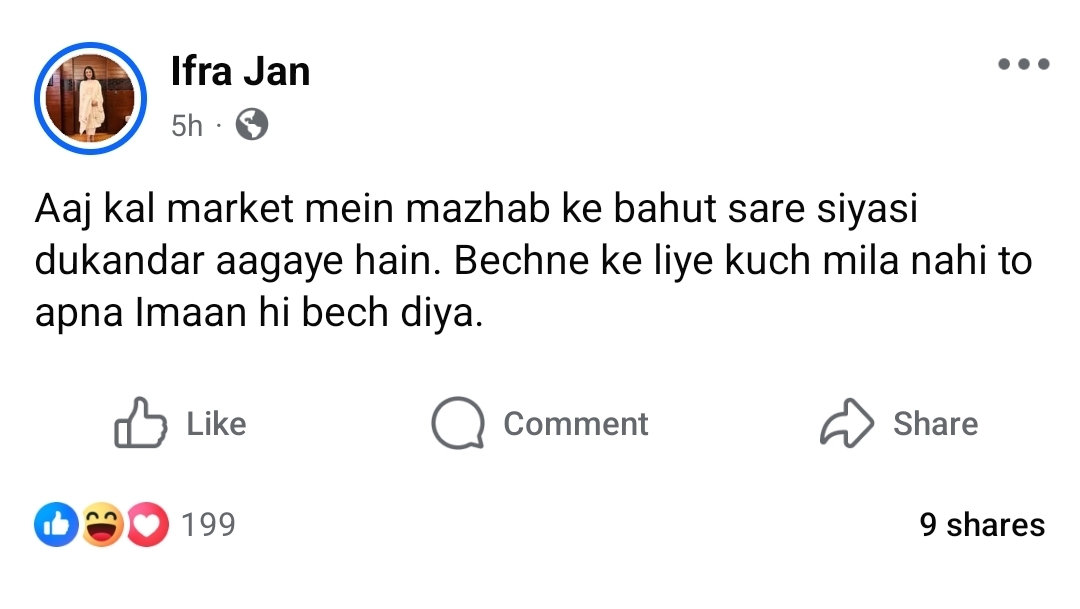View the 199 reactions count
Image resolution: width=1080 pixels, height=609 pixels.
point(208,525)
